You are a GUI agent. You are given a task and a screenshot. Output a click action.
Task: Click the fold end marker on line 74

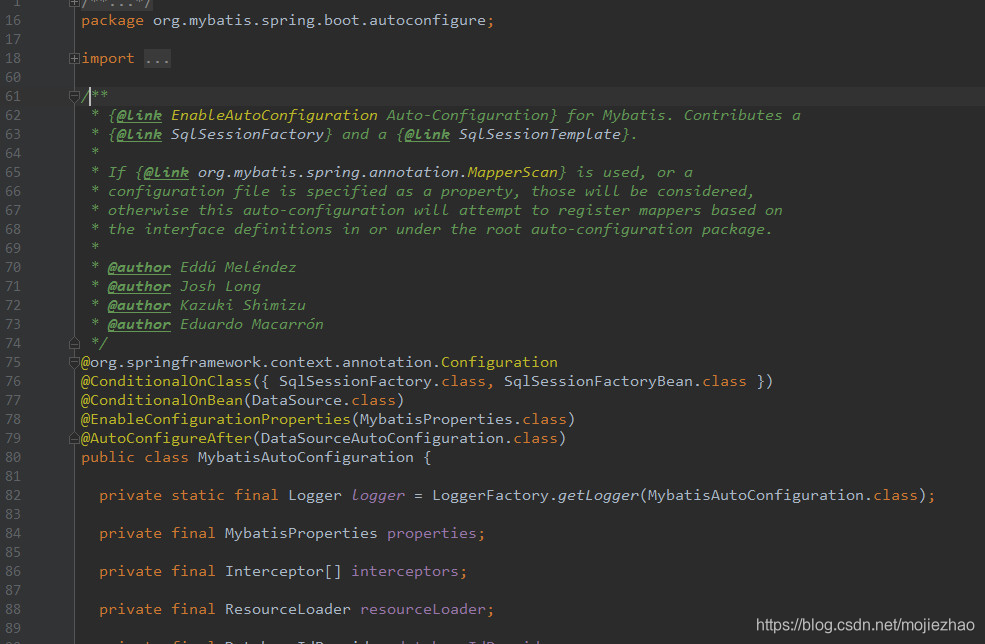[74, 344]
